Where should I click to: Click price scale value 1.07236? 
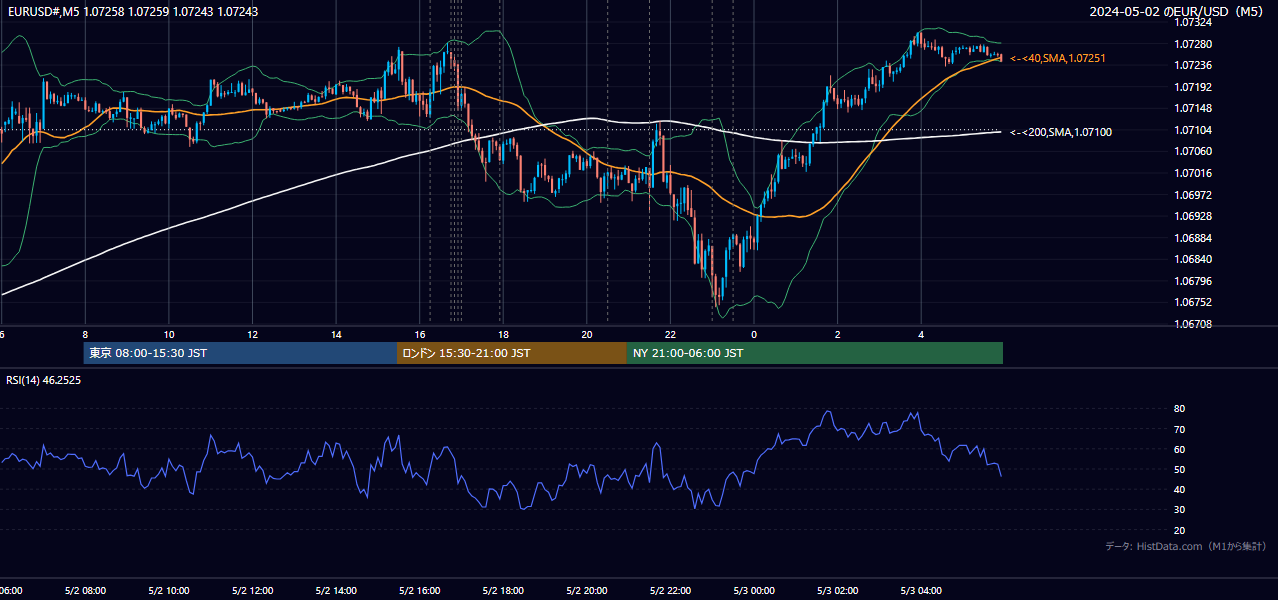(1194, 66)
